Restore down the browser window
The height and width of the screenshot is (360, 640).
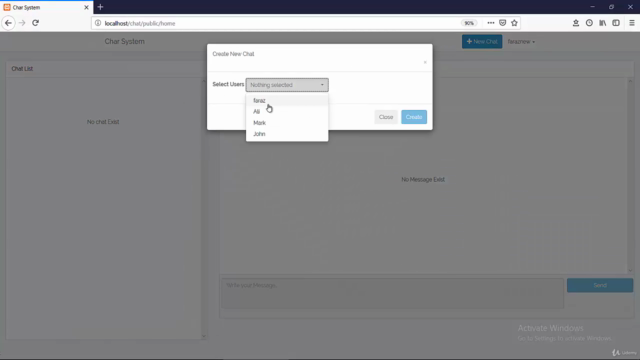611,7
